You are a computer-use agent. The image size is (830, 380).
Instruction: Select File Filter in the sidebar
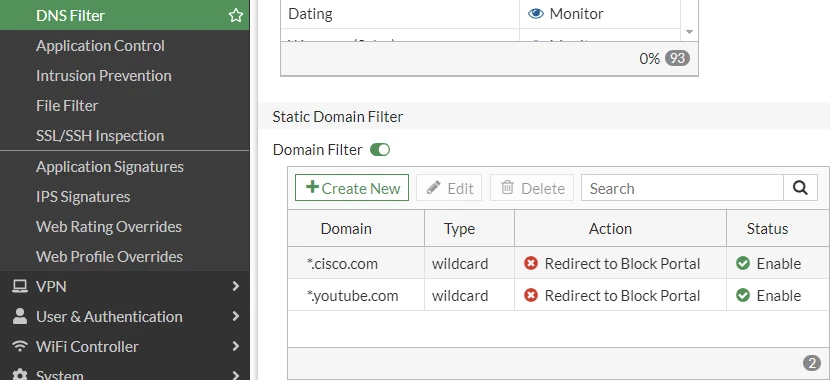(x=67, y=106)
